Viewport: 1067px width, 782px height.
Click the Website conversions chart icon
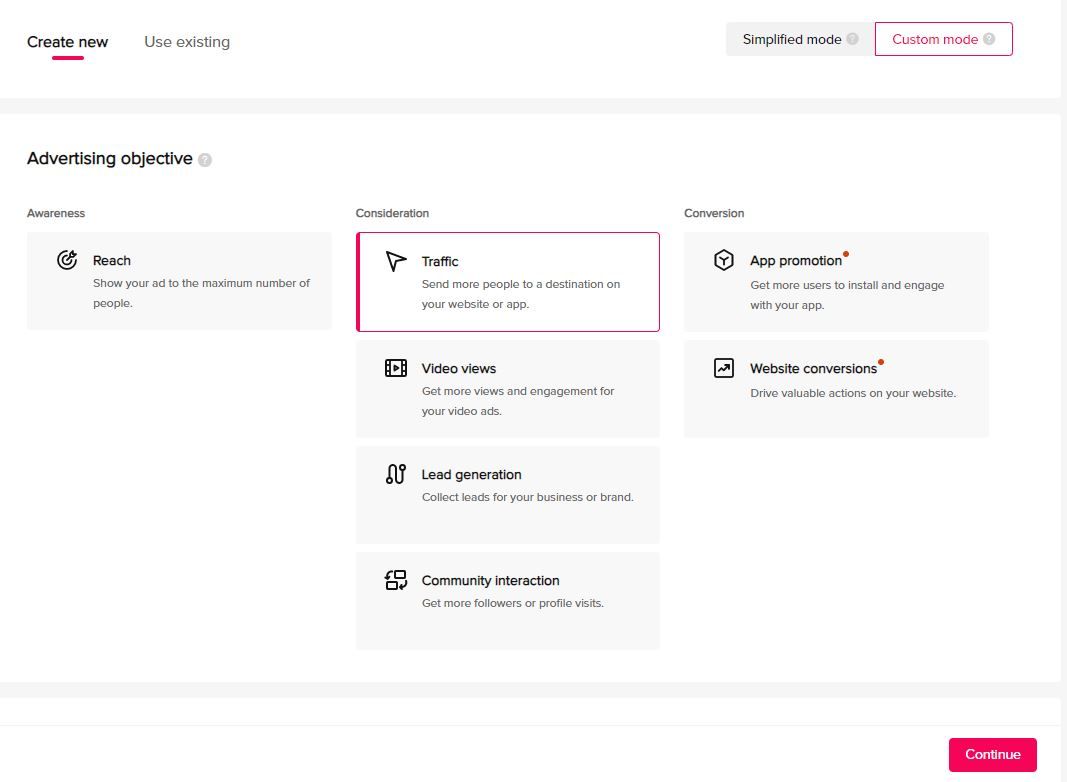723,368
